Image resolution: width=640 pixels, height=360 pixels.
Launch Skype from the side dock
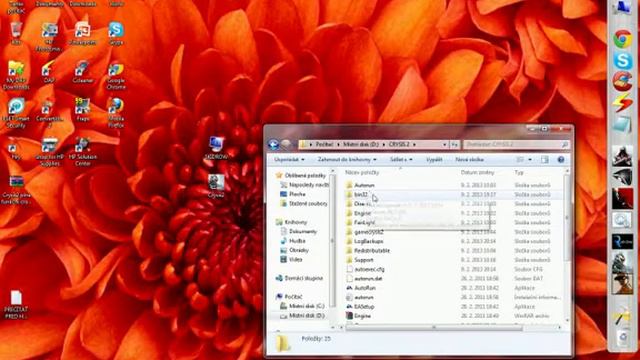click(622, 60)
